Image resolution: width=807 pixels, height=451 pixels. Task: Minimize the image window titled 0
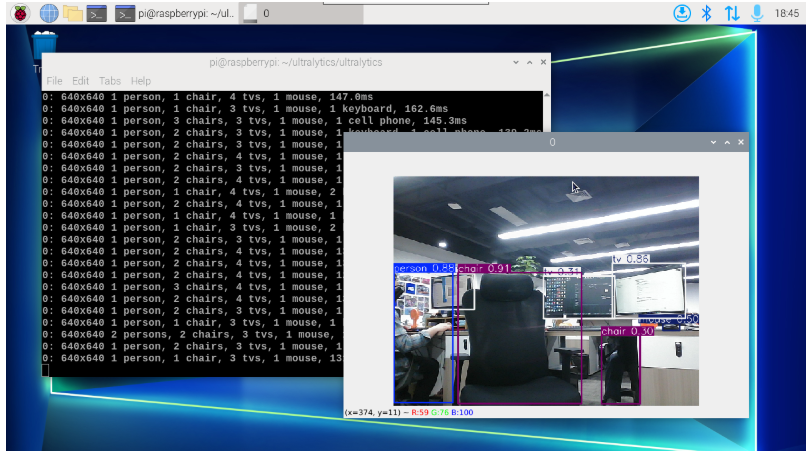[713, 142]
